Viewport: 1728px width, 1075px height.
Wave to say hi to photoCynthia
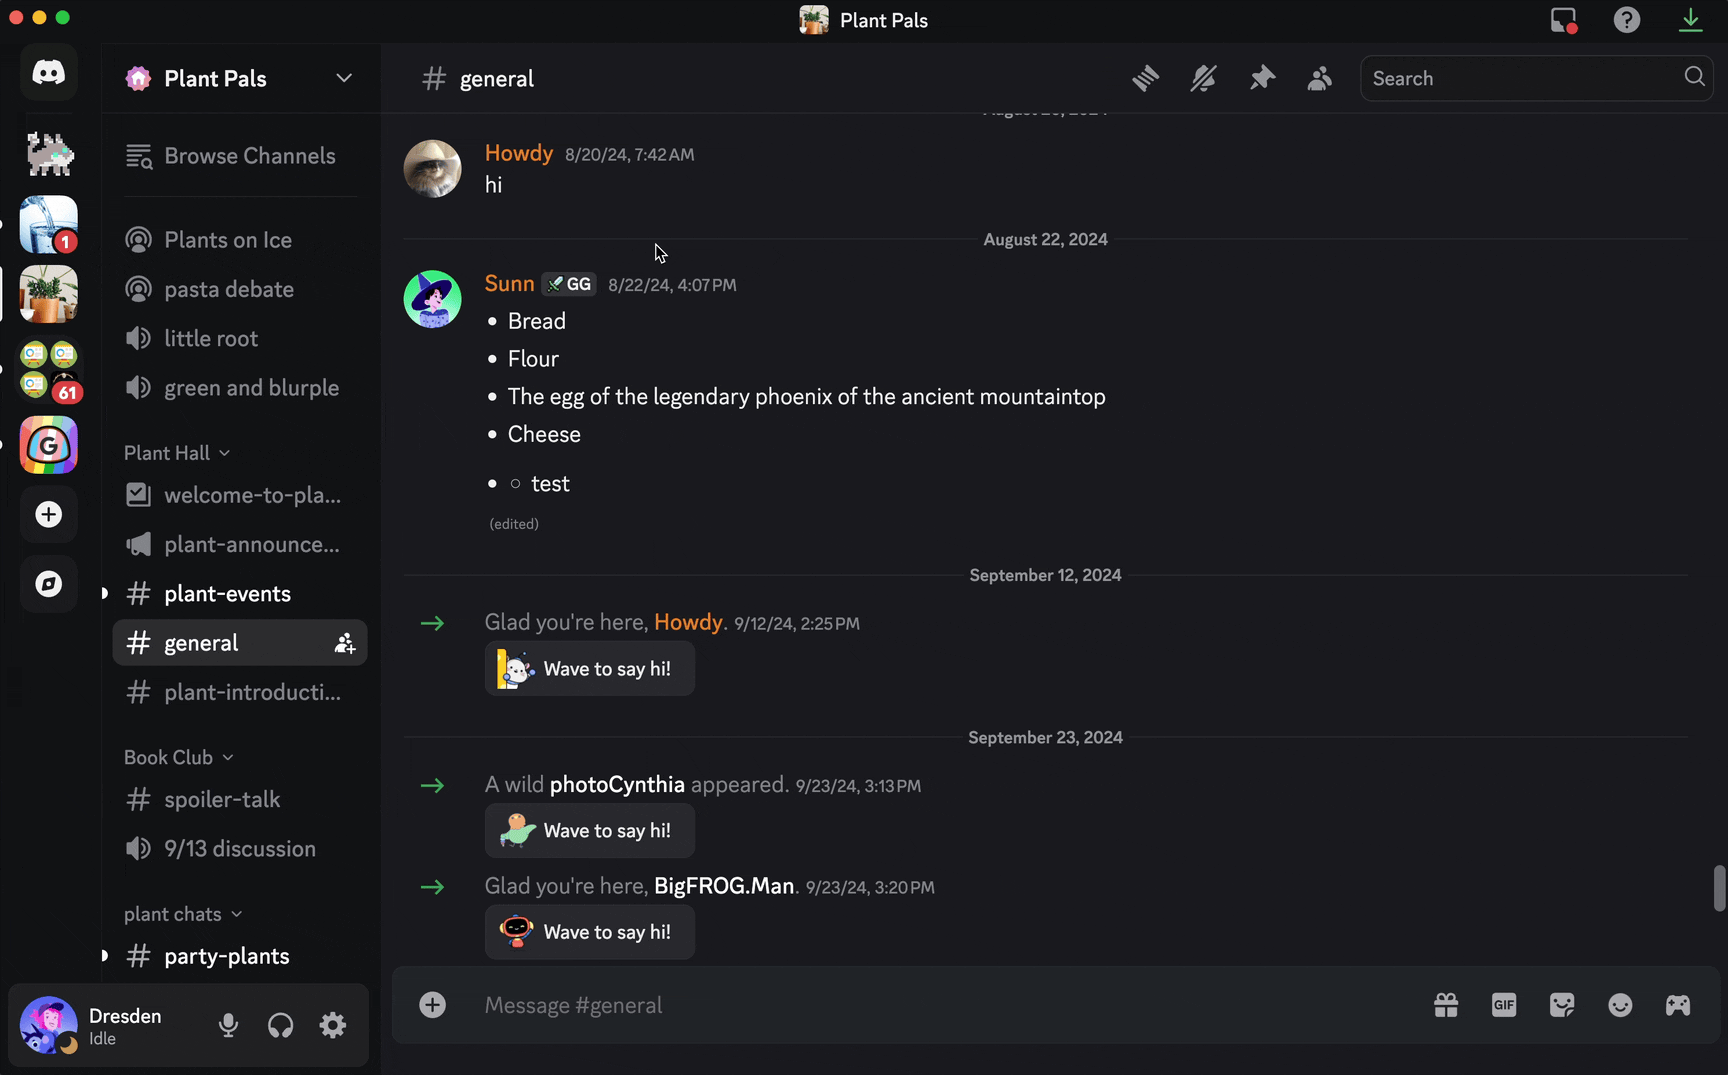pos(590,831)
